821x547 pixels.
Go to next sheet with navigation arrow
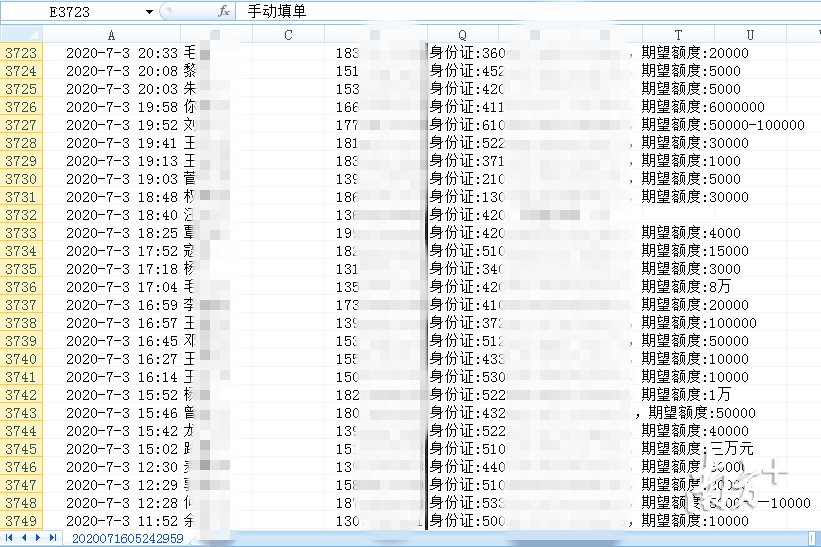click(x=38, y=538)
